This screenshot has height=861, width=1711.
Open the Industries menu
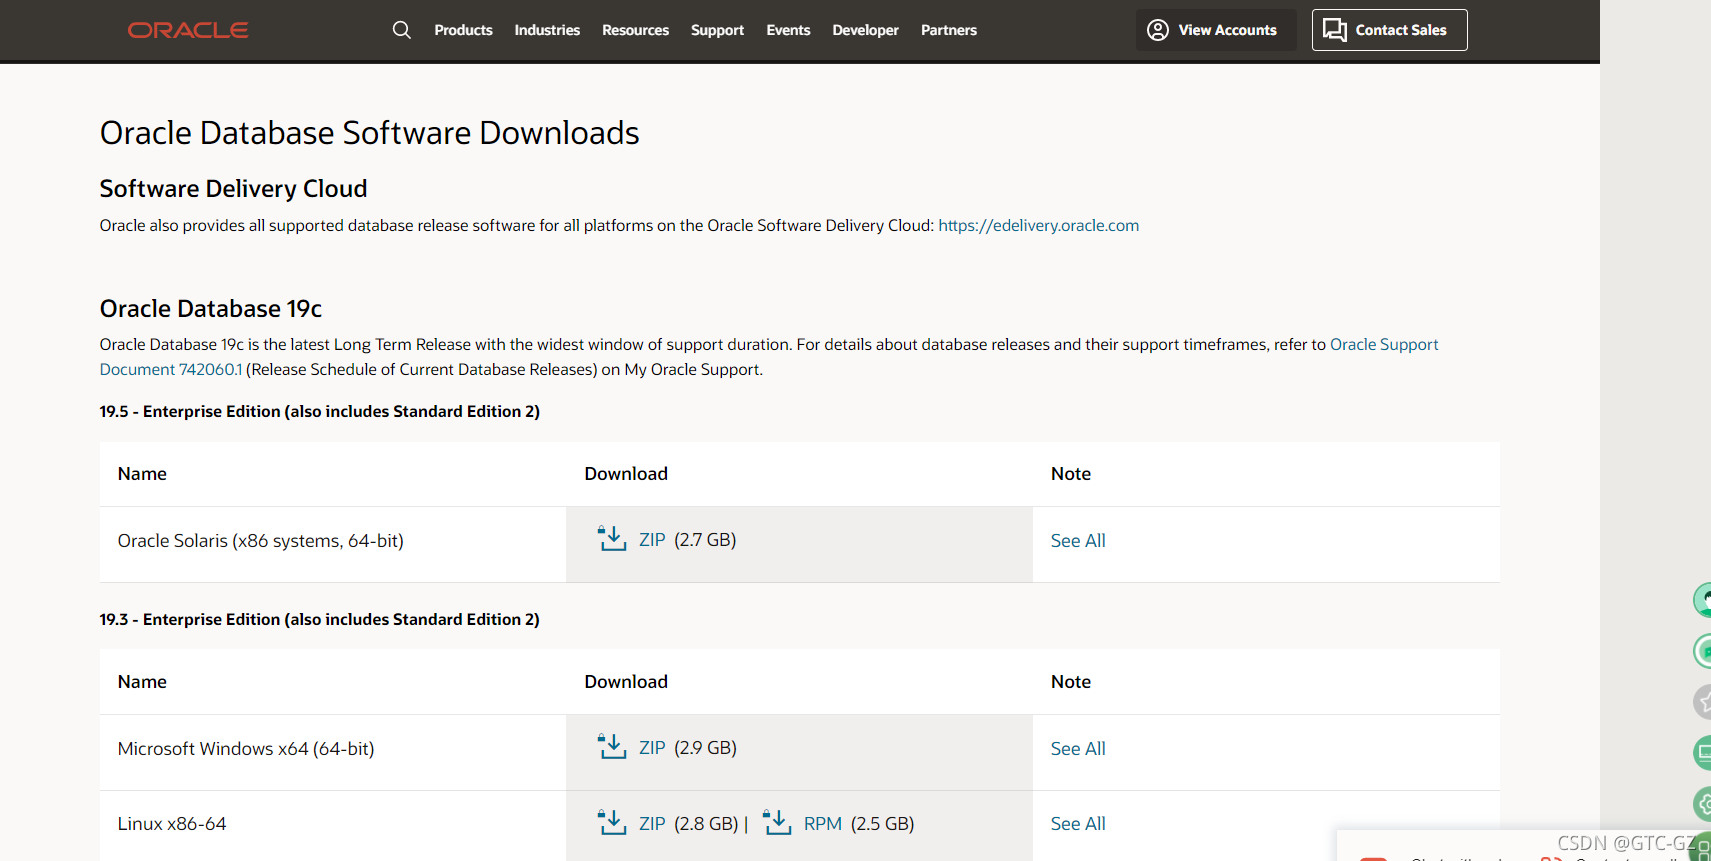547,30
